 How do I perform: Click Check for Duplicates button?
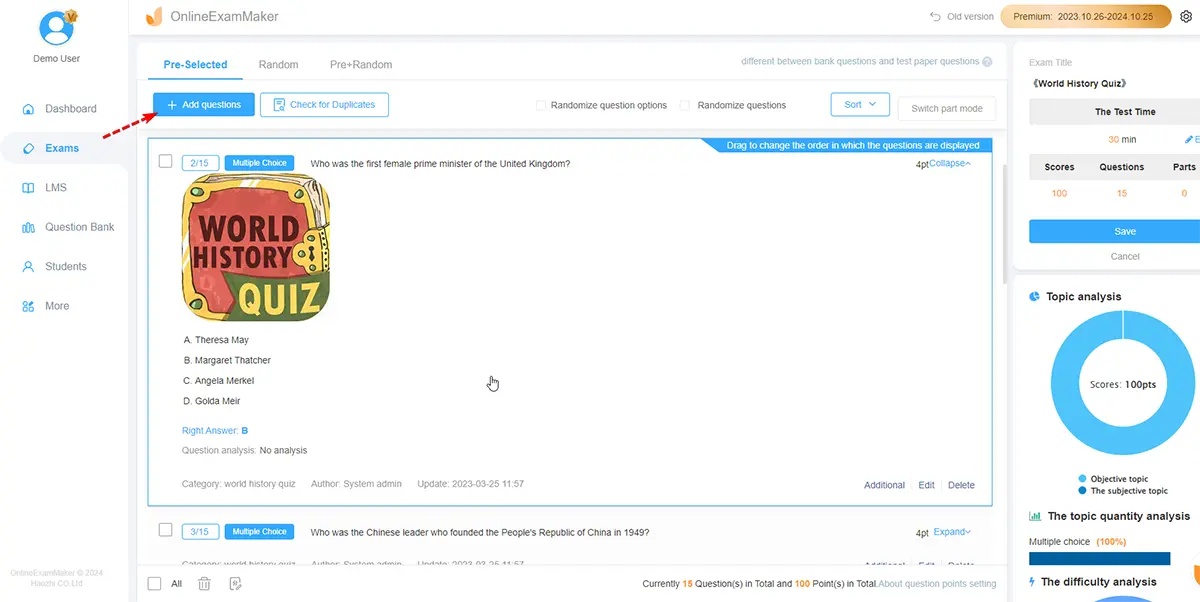[x=324, y=105]
